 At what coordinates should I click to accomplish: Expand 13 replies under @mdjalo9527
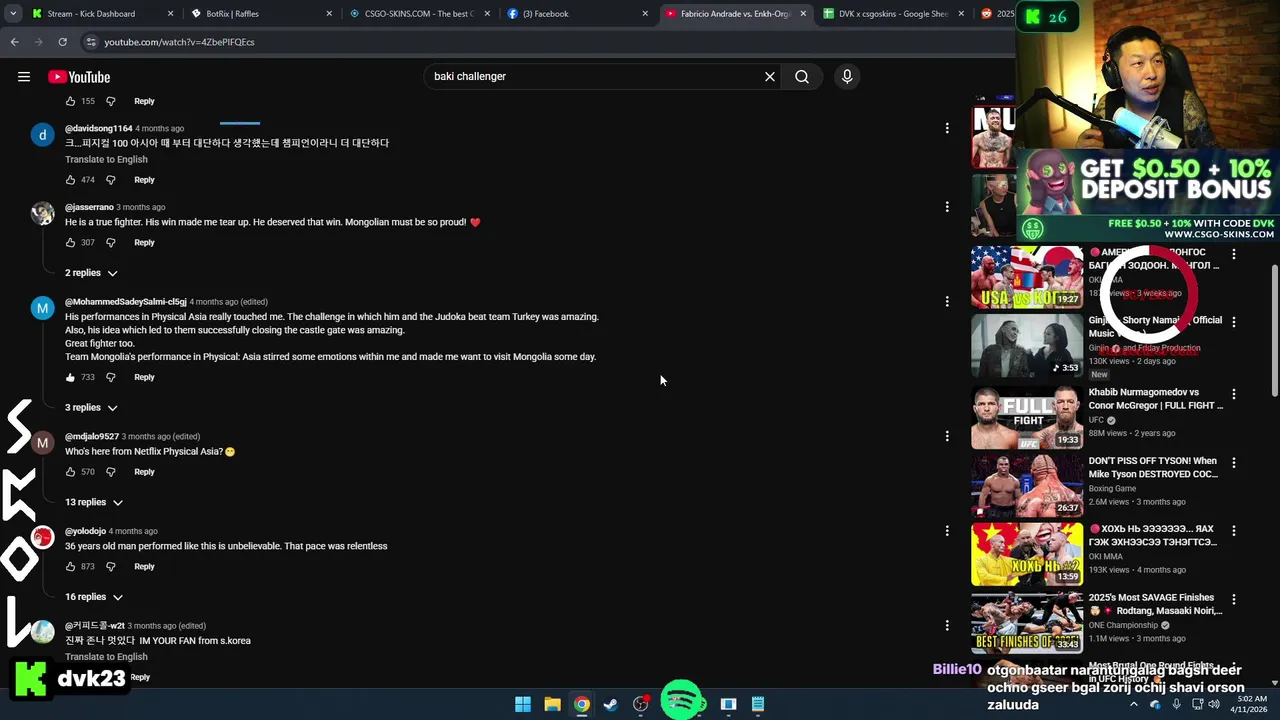(94, 502)
